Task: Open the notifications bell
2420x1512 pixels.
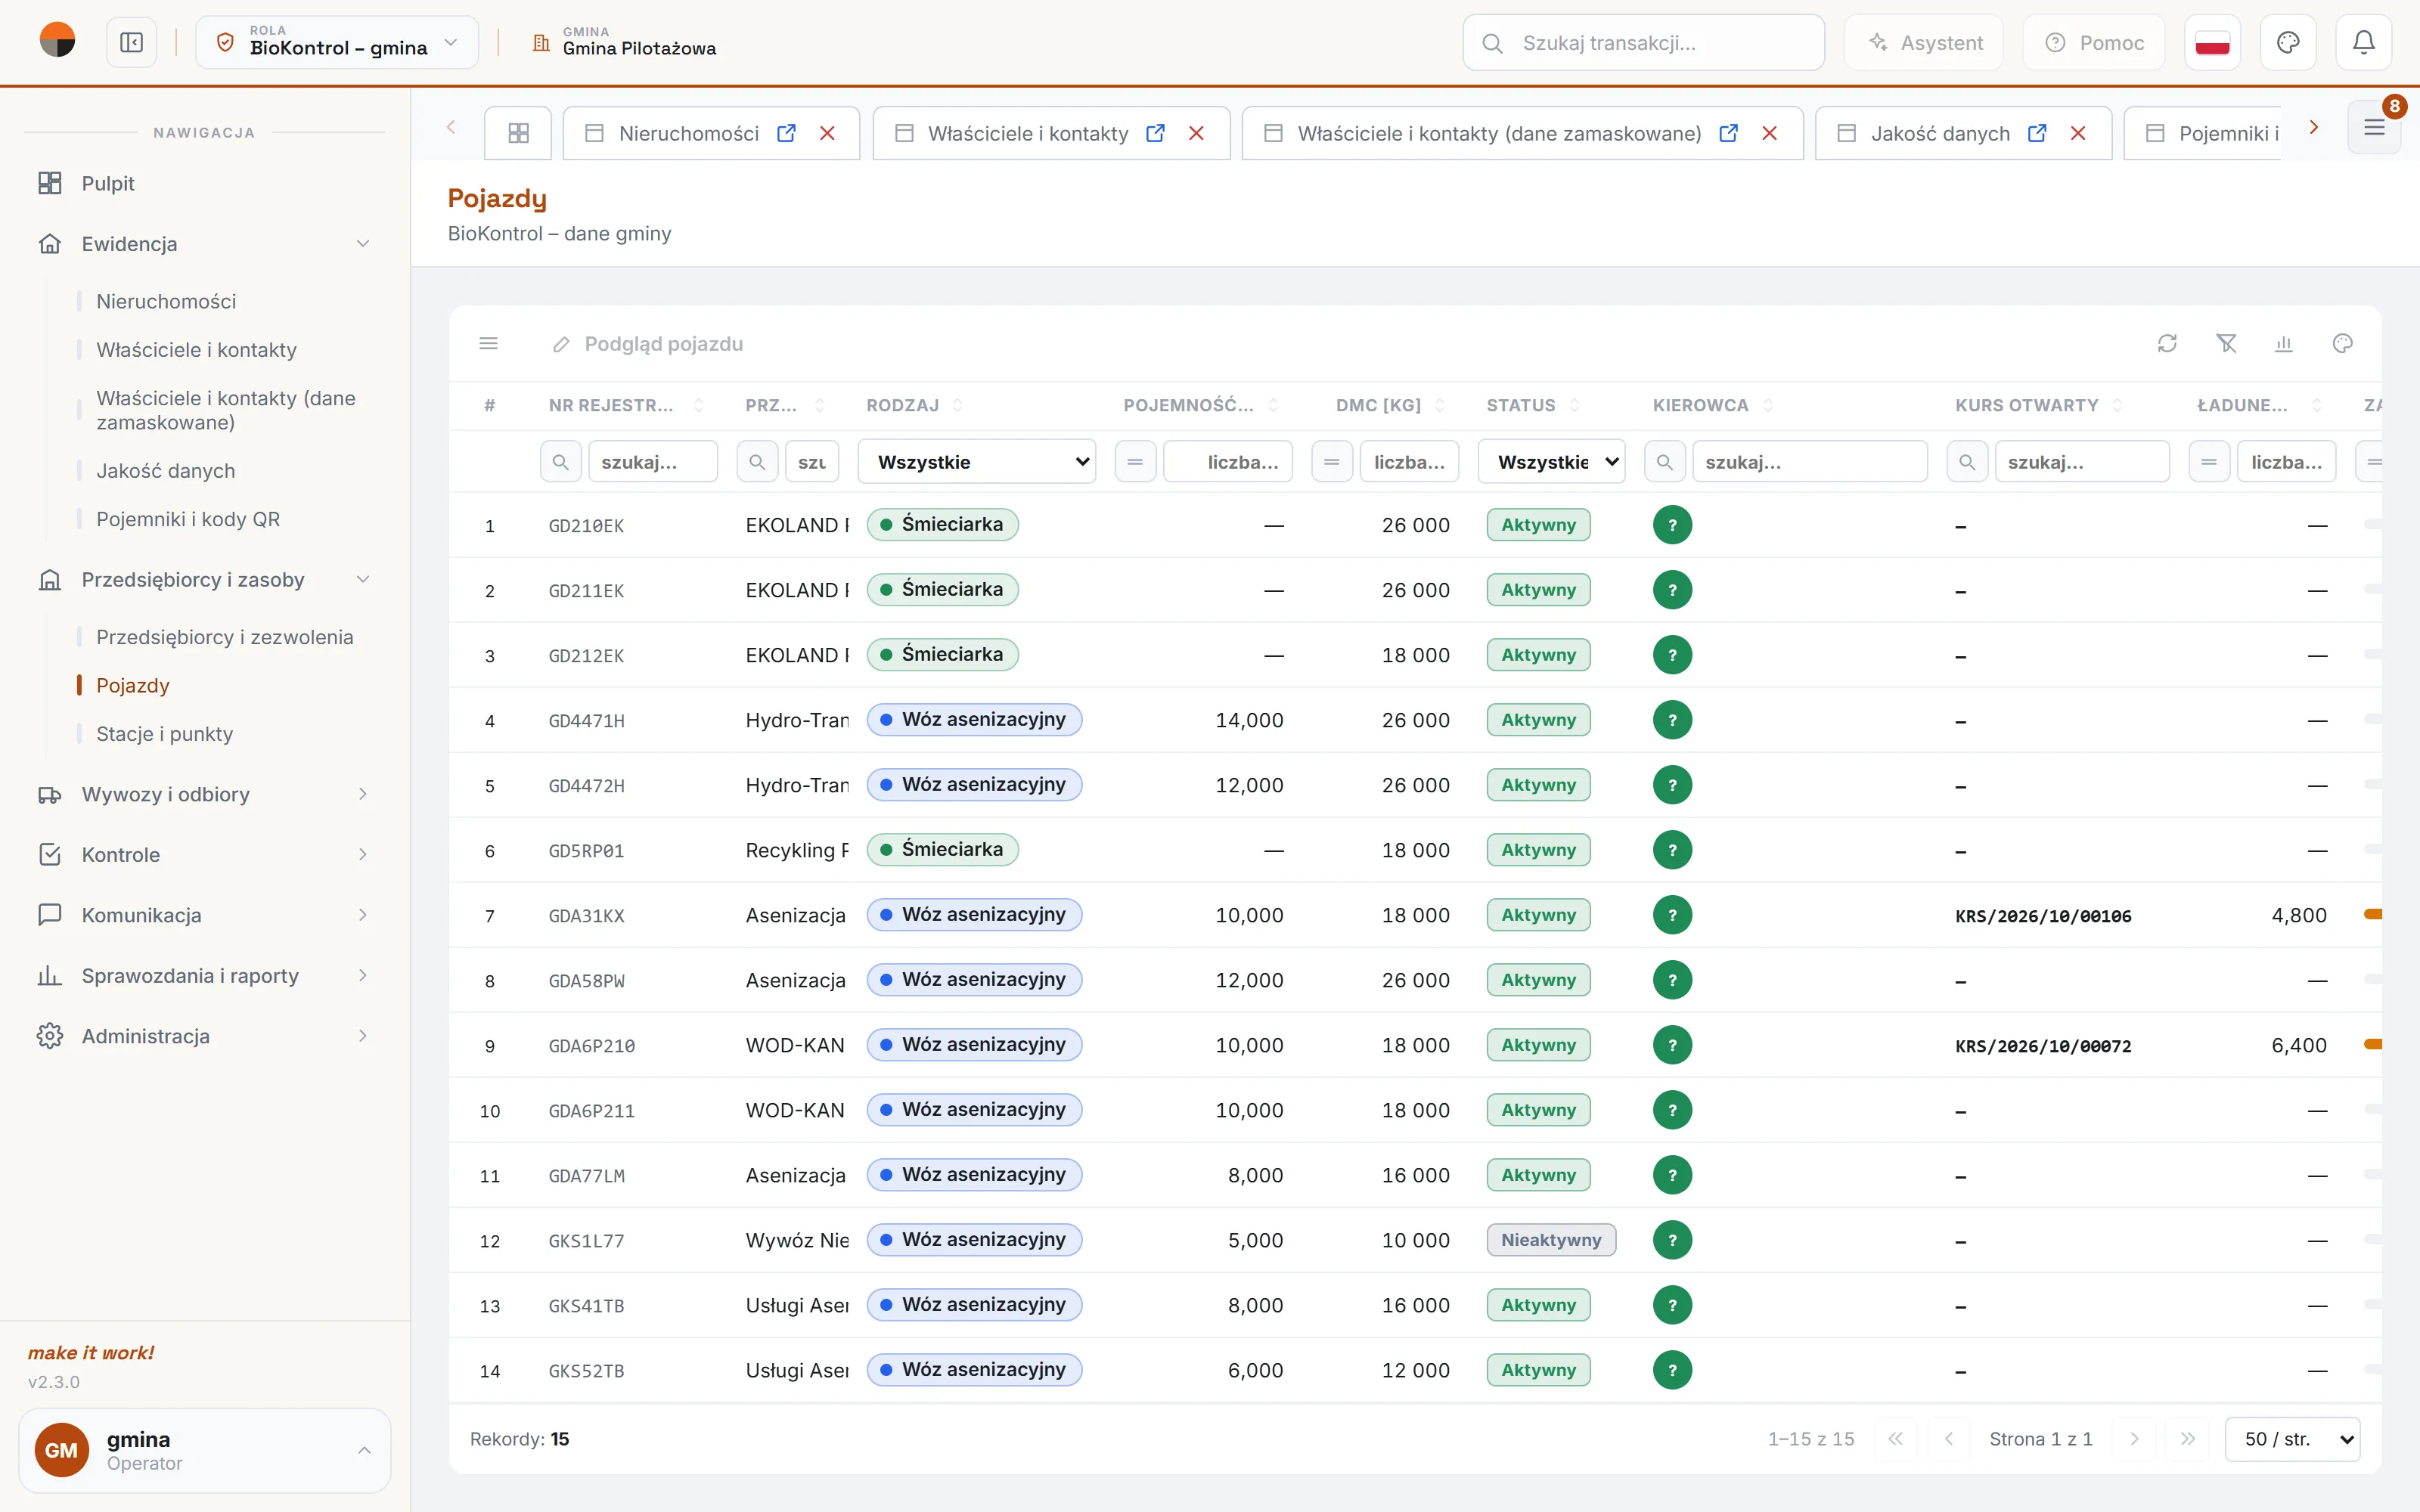Action: 2363,43
